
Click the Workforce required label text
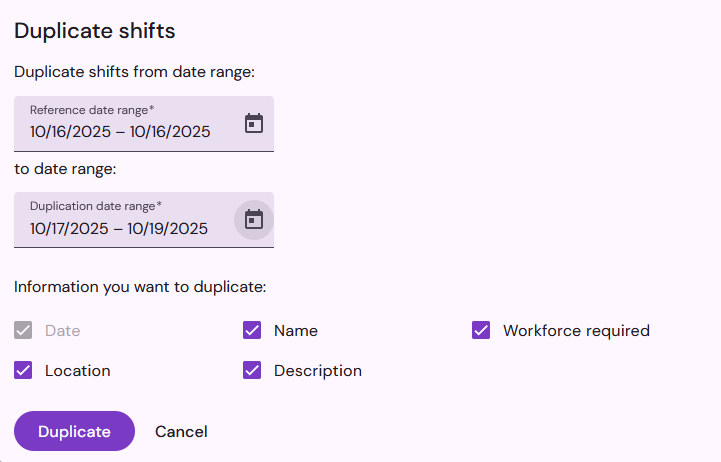click(576, 331)
